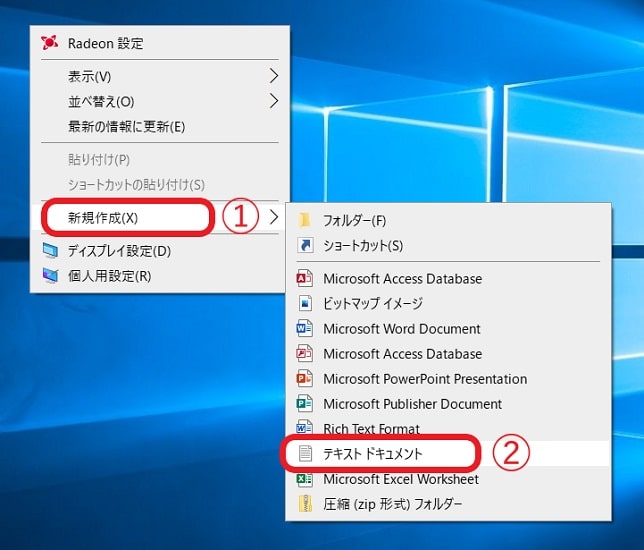644x550 pixels.
Task: Click the Publisher Document icon
Action: (x=305, y=404)
